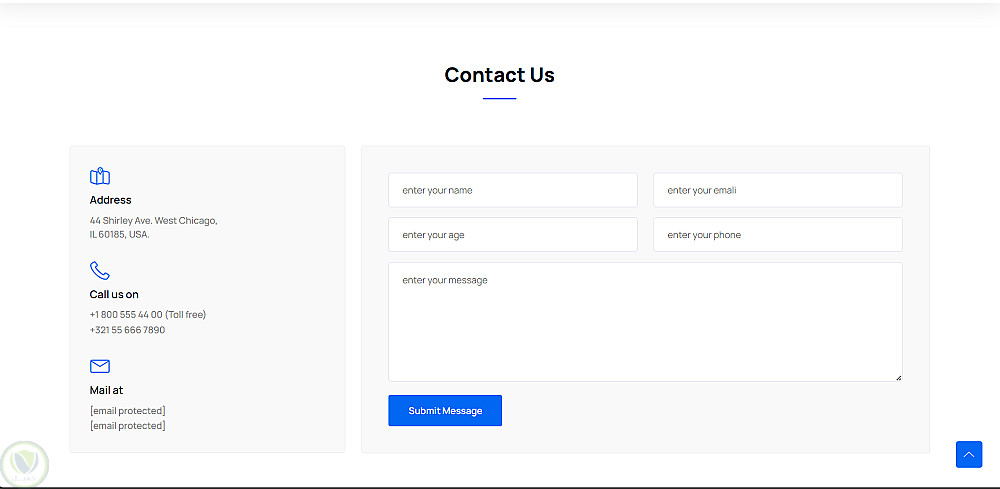Click the message textarea resize handle
The image size is (1000, 489).
898,377
